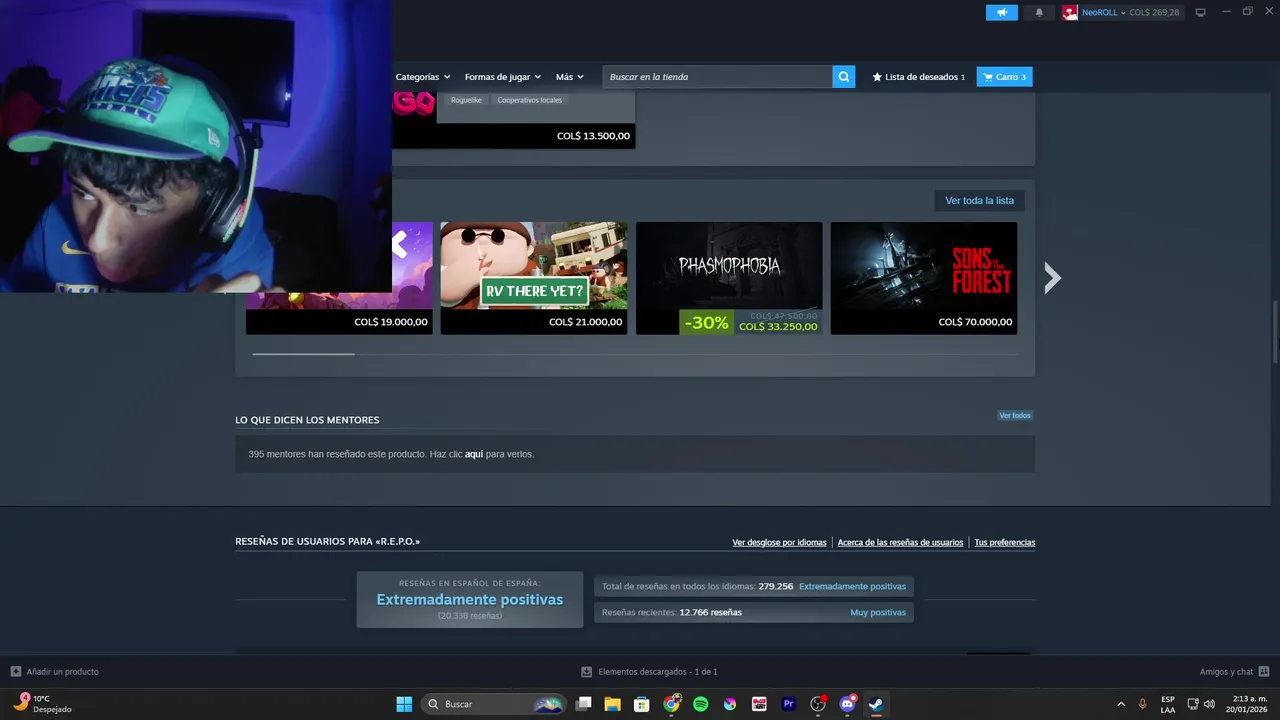The width and height of the screenshot is (1280, 720).
Task: Click the Roguelike tag
Action: click(x=466, y=100)
